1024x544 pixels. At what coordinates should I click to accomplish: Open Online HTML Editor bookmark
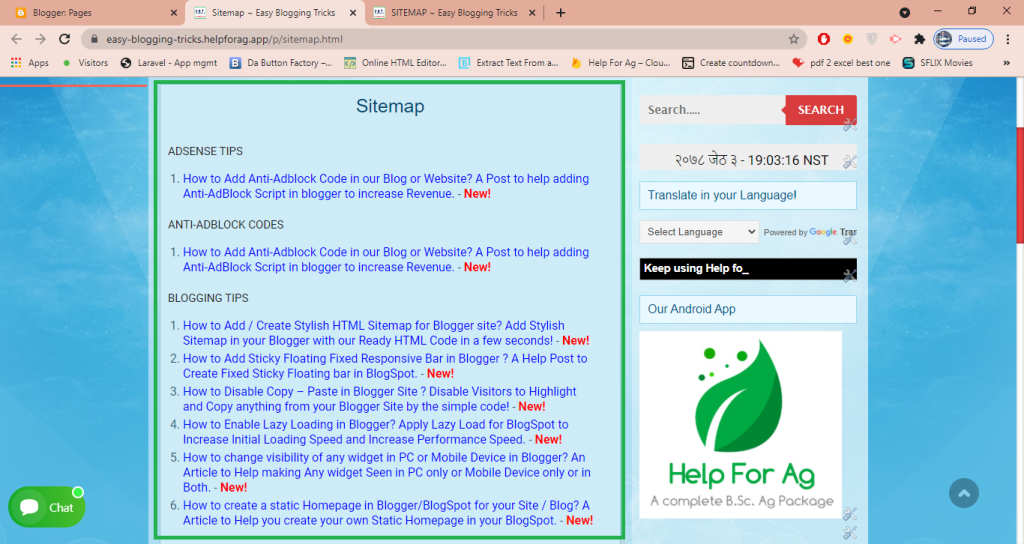pos(396,63)
